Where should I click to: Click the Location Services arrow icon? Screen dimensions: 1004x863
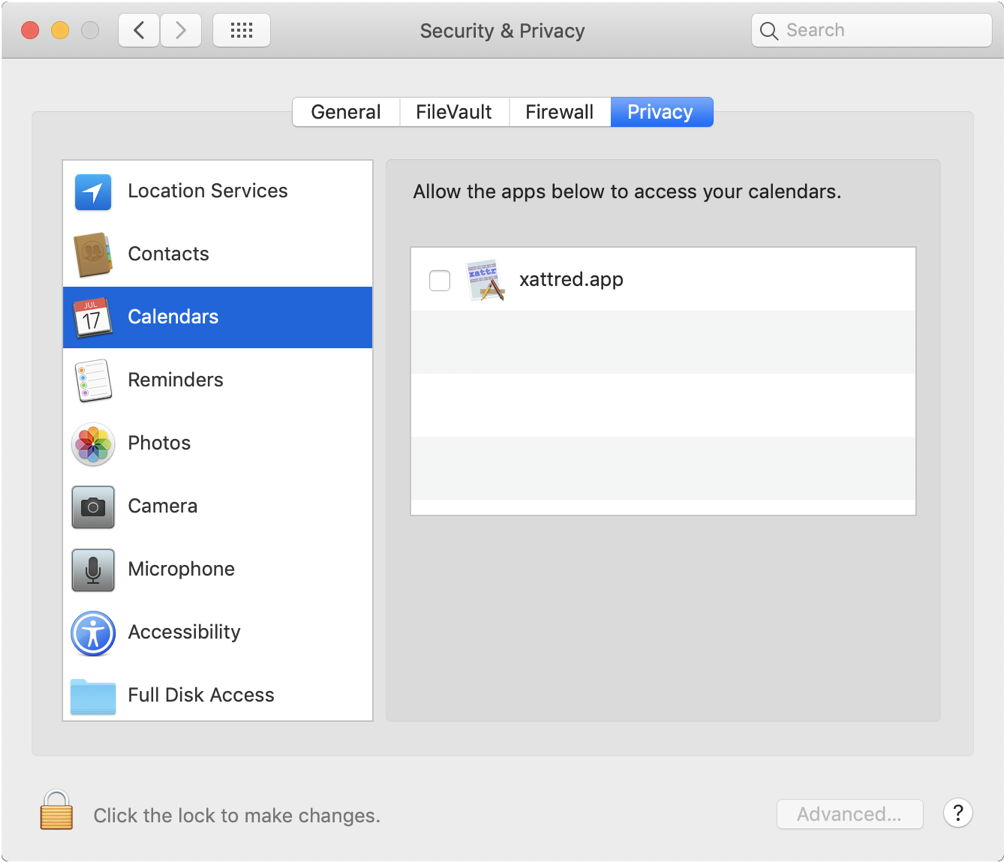click(93, 192)
